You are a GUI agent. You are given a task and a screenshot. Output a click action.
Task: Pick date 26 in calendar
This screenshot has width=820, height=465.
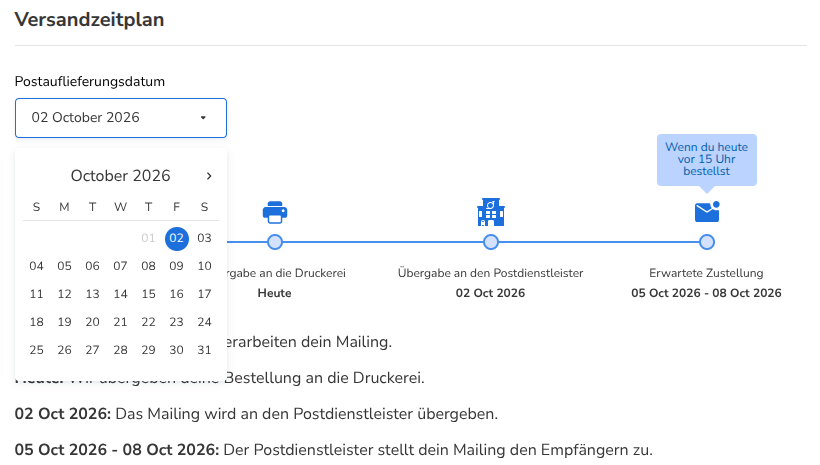click(x=64, y=350)
